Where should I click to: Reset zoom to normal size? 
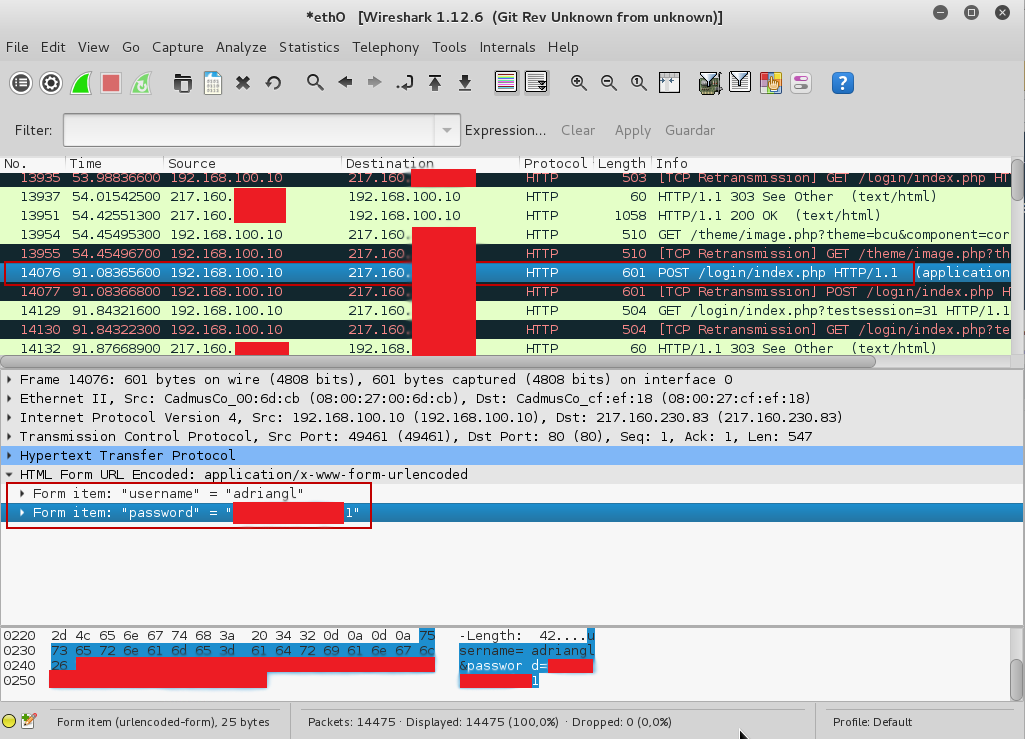pos(639,82)
